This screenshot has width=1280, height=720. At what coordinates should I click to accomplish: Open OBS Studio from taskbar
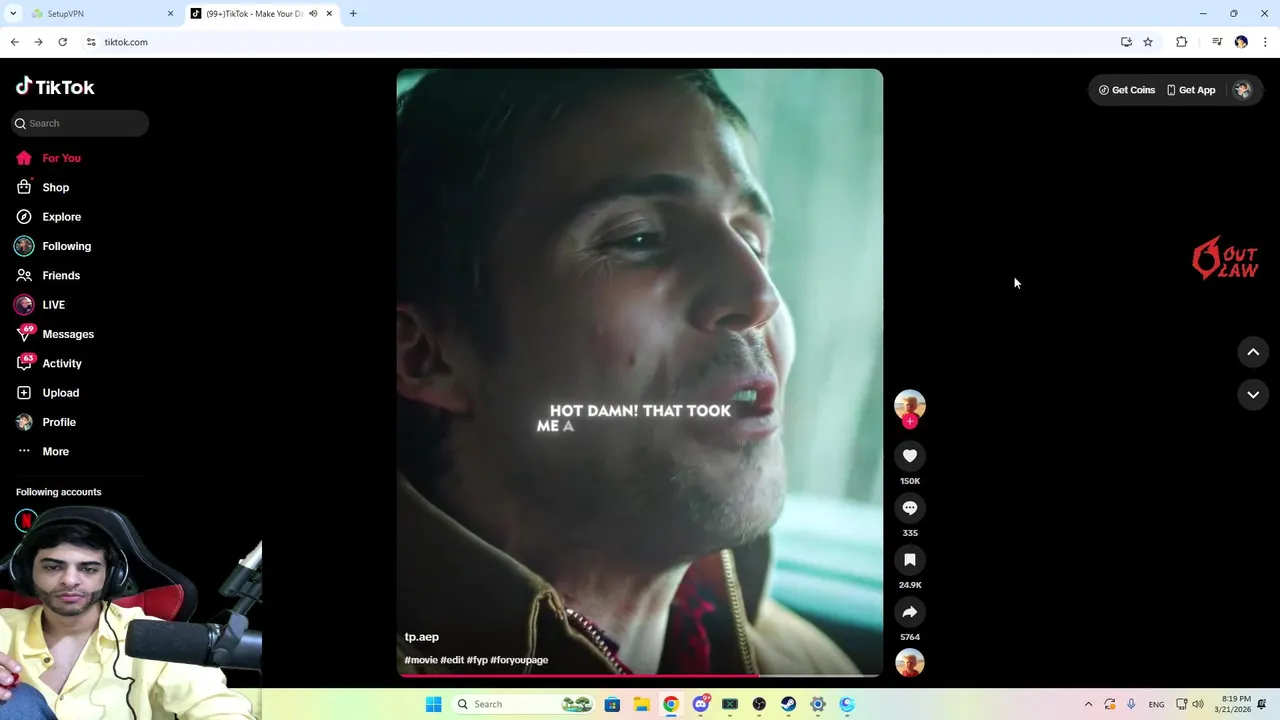pos(759,704)
